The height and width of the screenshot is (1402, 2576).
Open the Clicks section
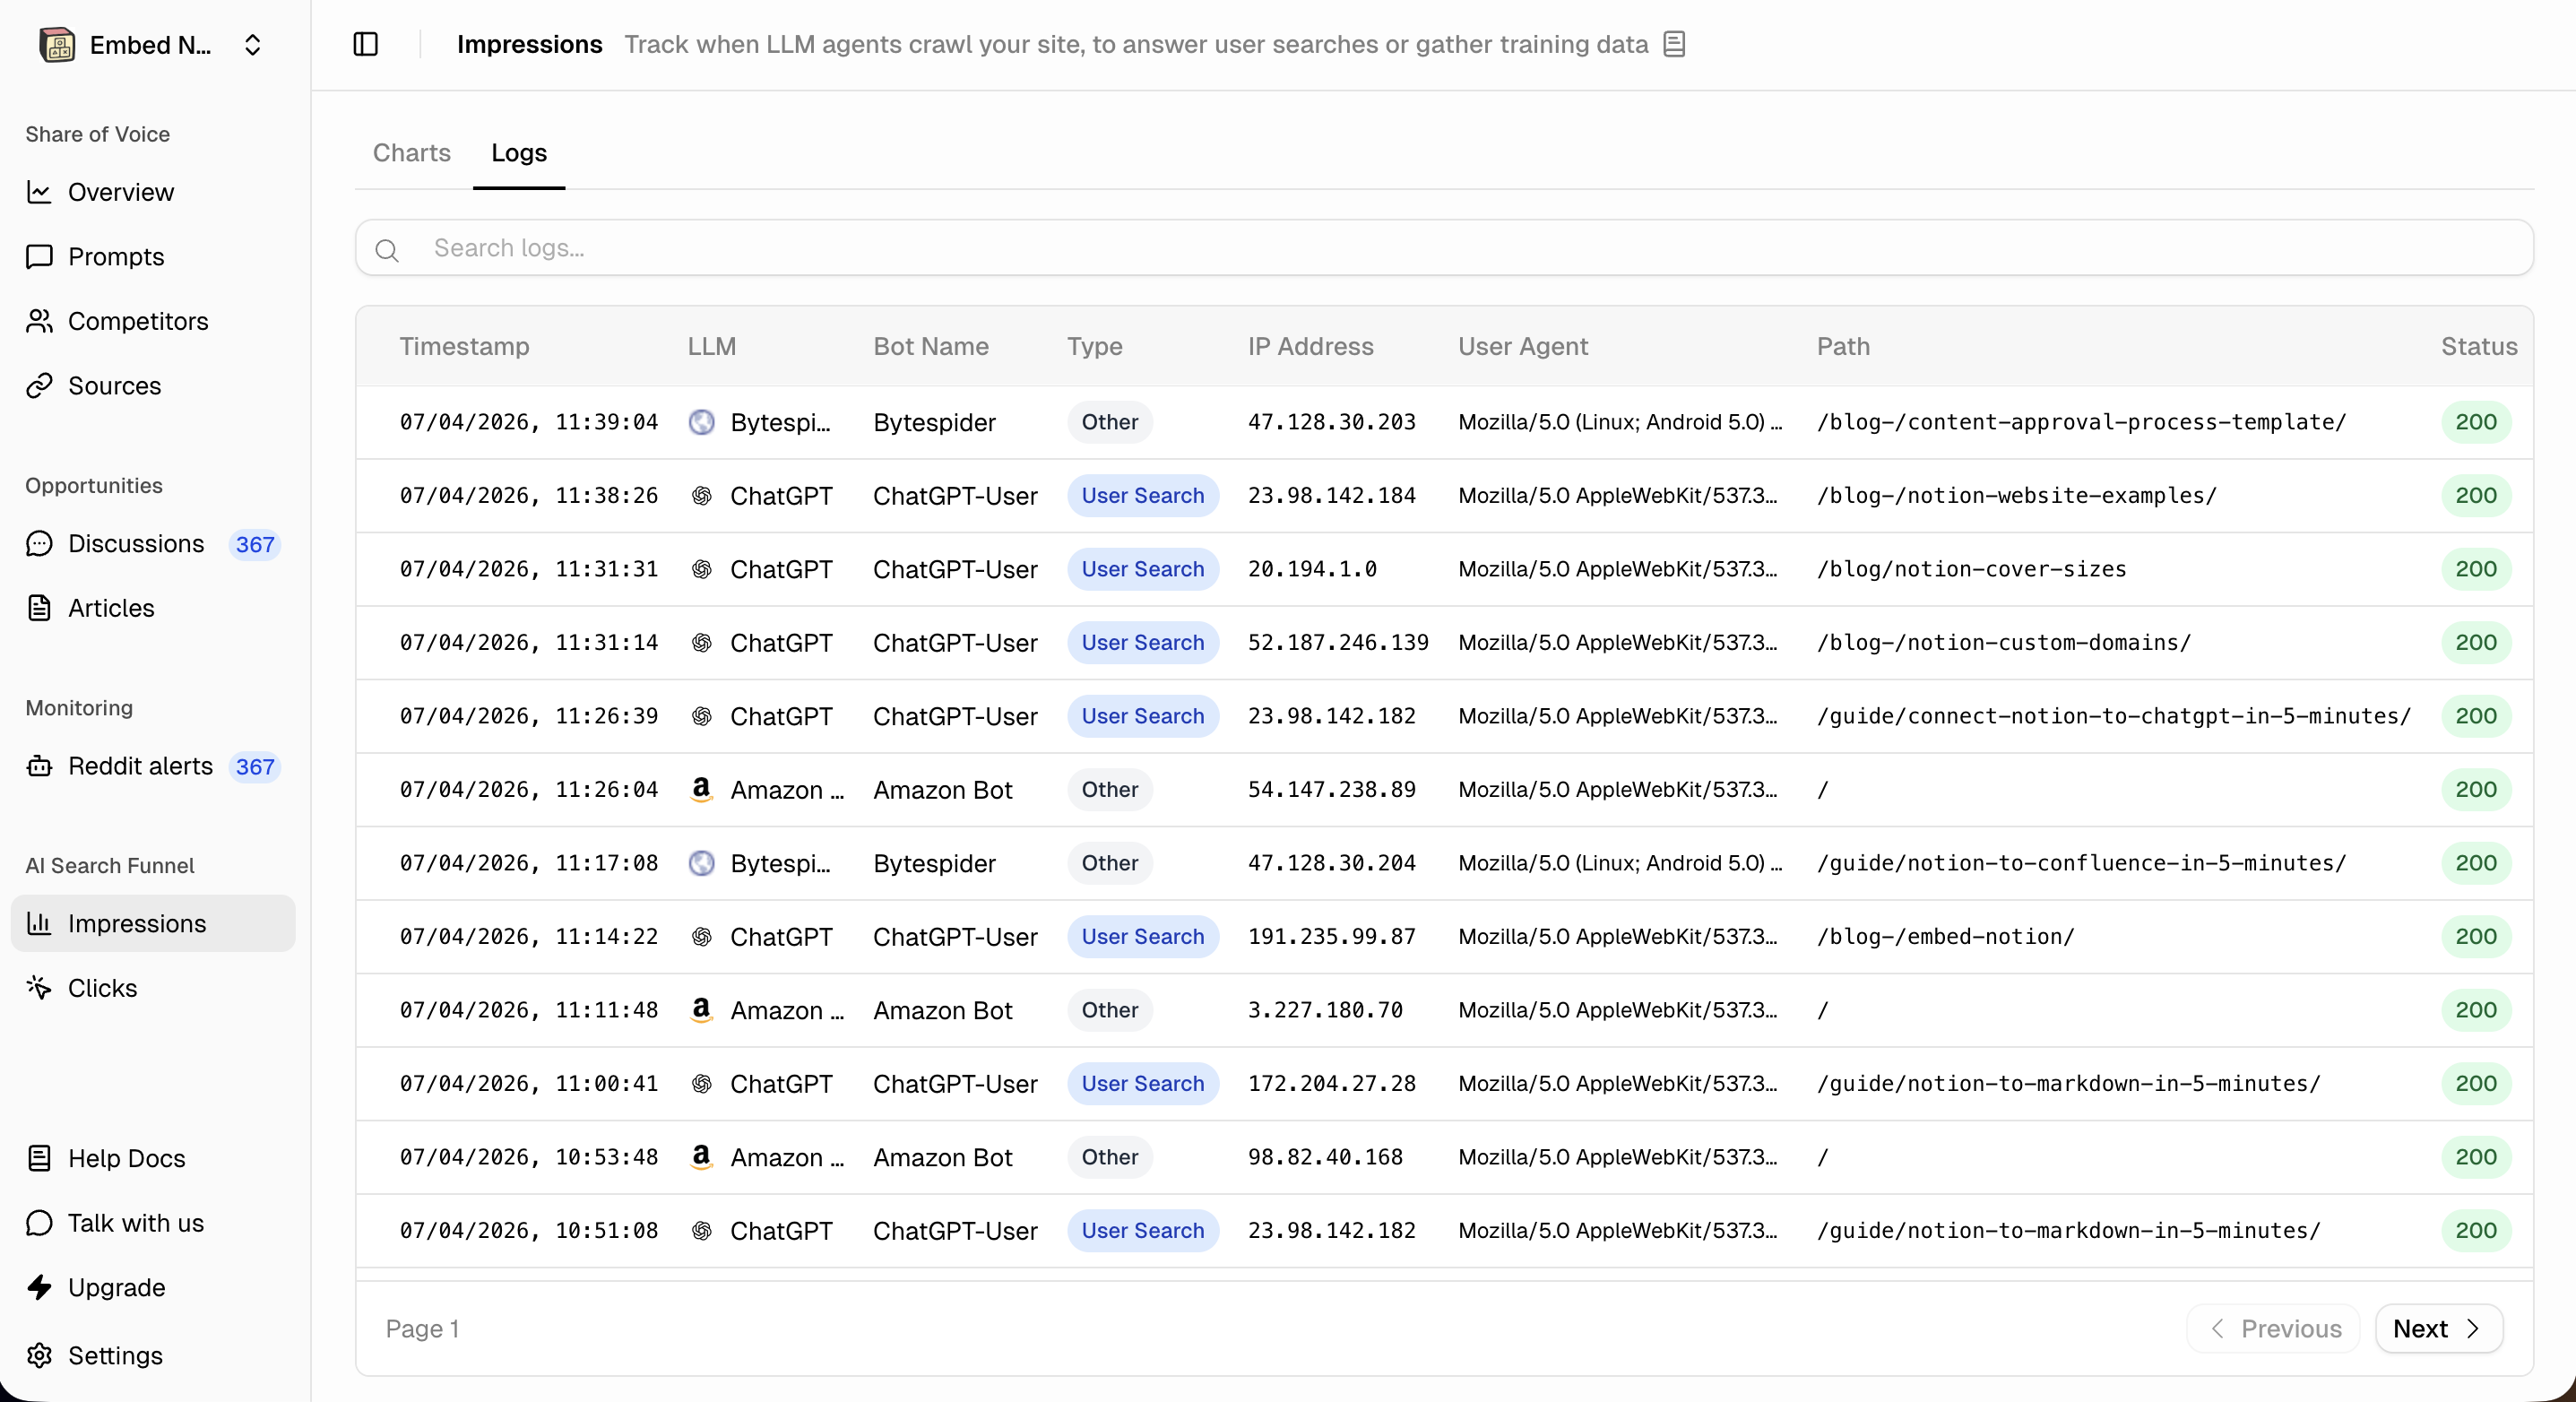[102, 988]
